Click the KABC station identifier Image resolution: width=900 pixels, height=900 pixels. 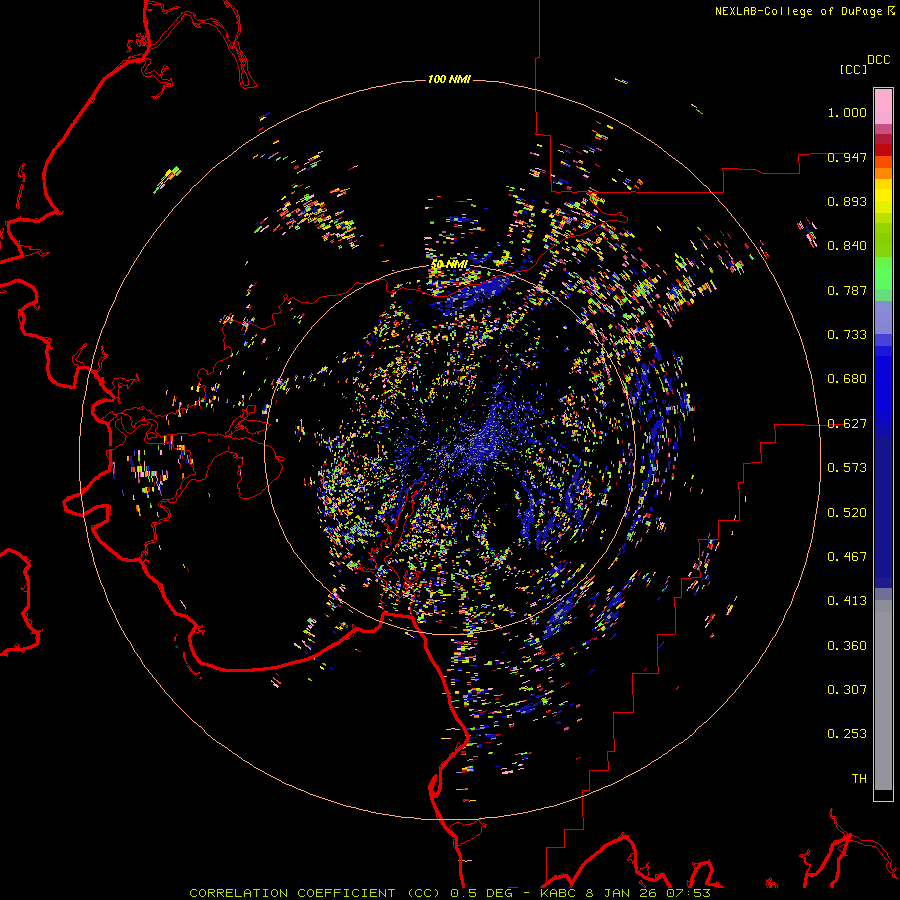point(558,893)
